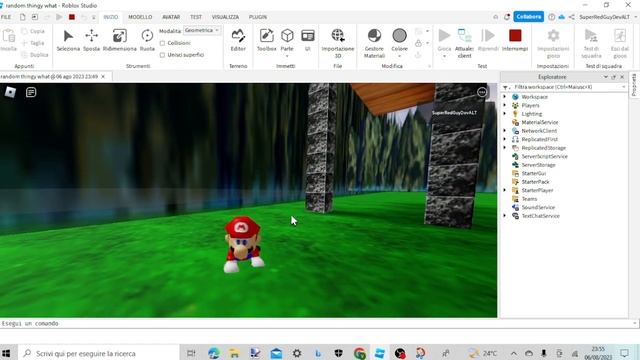
Task: Switch view with Attuale: client
Action: coord(464,43)
